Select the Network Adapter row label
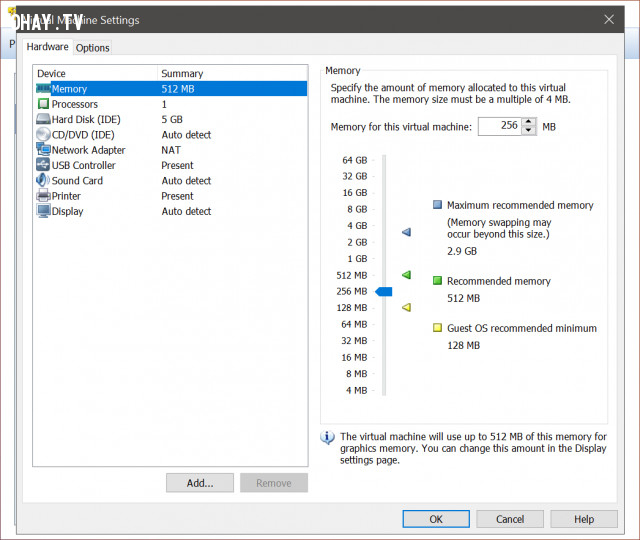 click(89, 150)
